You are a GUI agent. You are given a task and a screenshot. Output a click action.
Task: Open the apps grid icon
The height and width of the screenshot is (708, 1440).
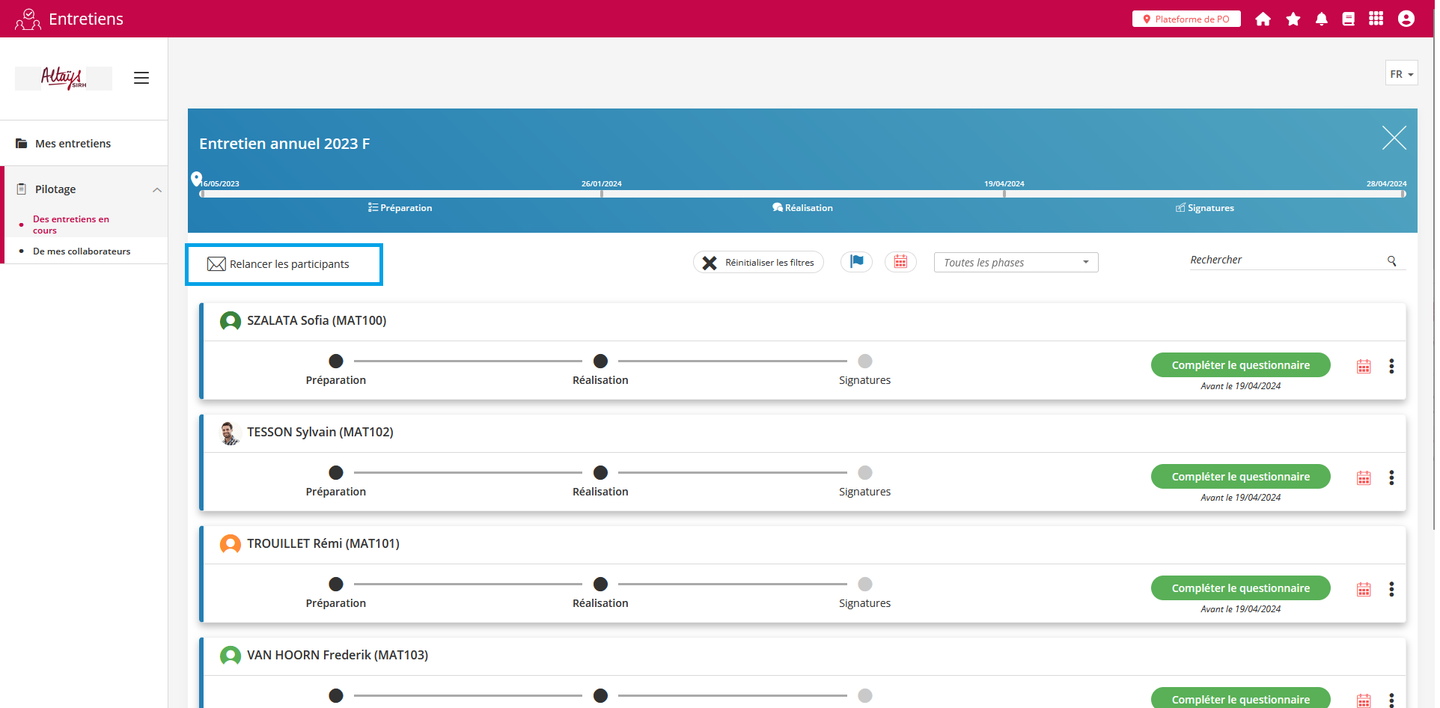click(1376, 19)
